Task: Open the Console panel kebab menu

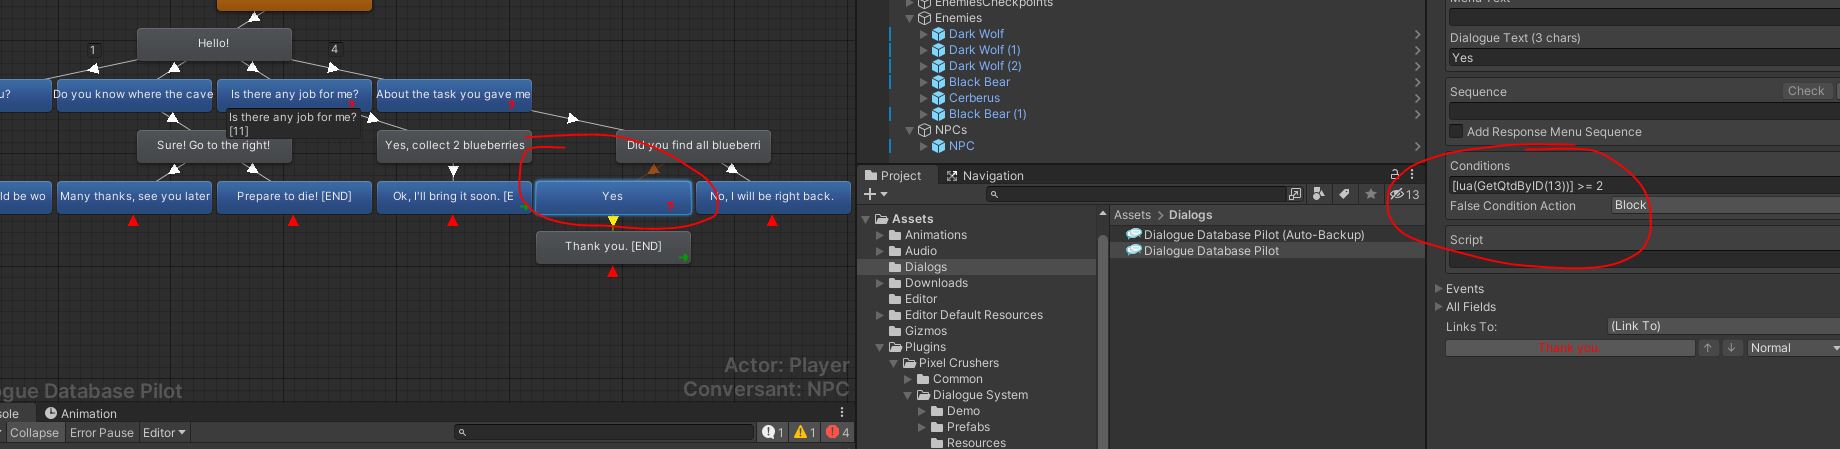Action: [842, 412]
